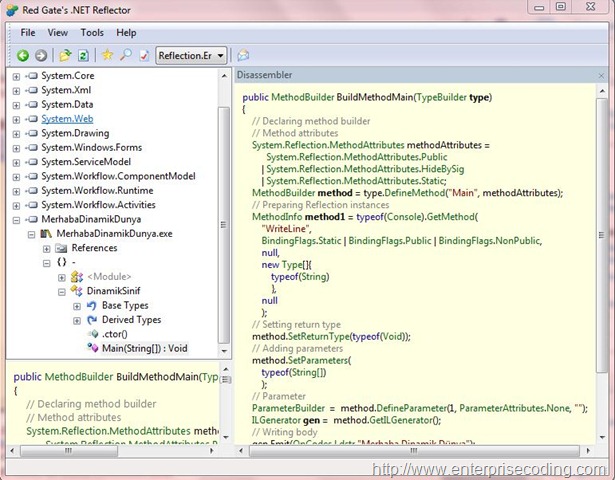
Task: Click the References folder icon
Action: tap(61, 248)
